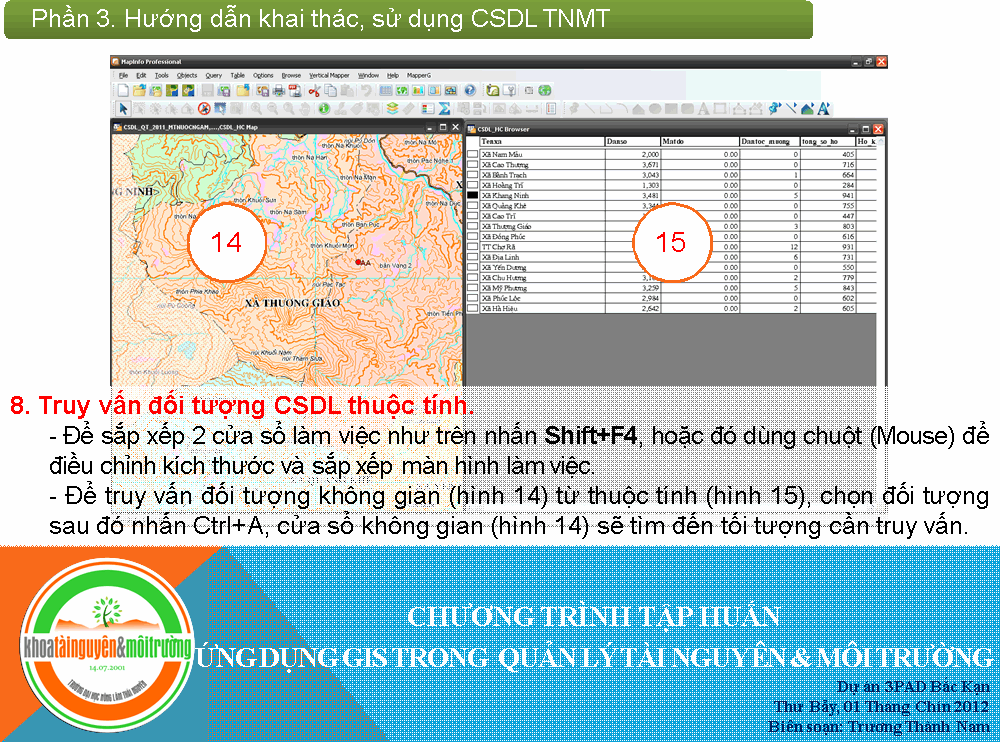Screen dimensions: 1000x742
Task: Click the Dantoc_muong column header
Action: [769, 142]
